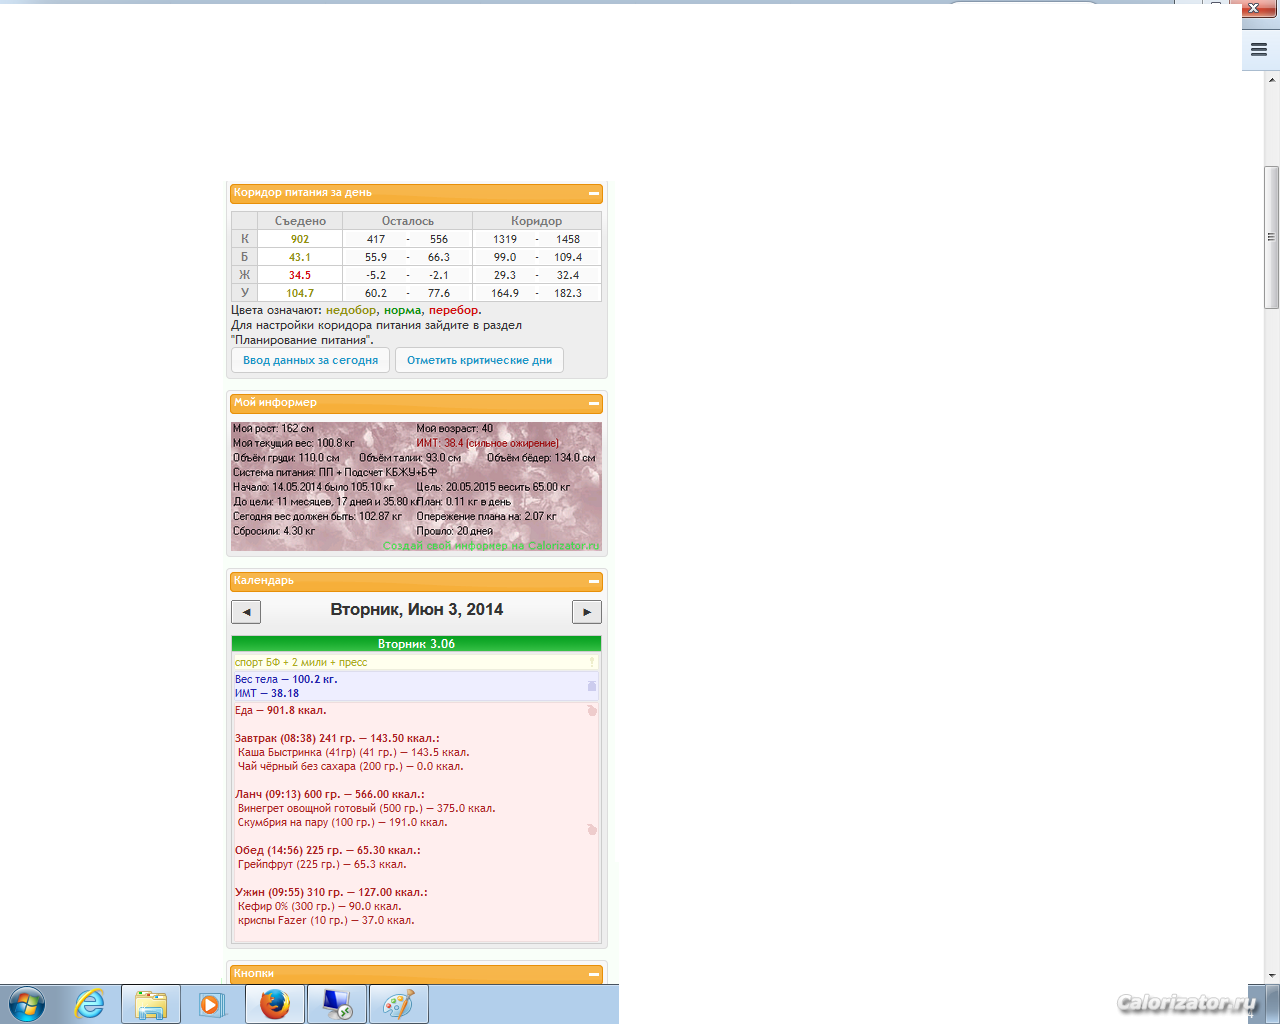
Task: Open the browser hamburger menu
Action: (x=1259, y=49)
